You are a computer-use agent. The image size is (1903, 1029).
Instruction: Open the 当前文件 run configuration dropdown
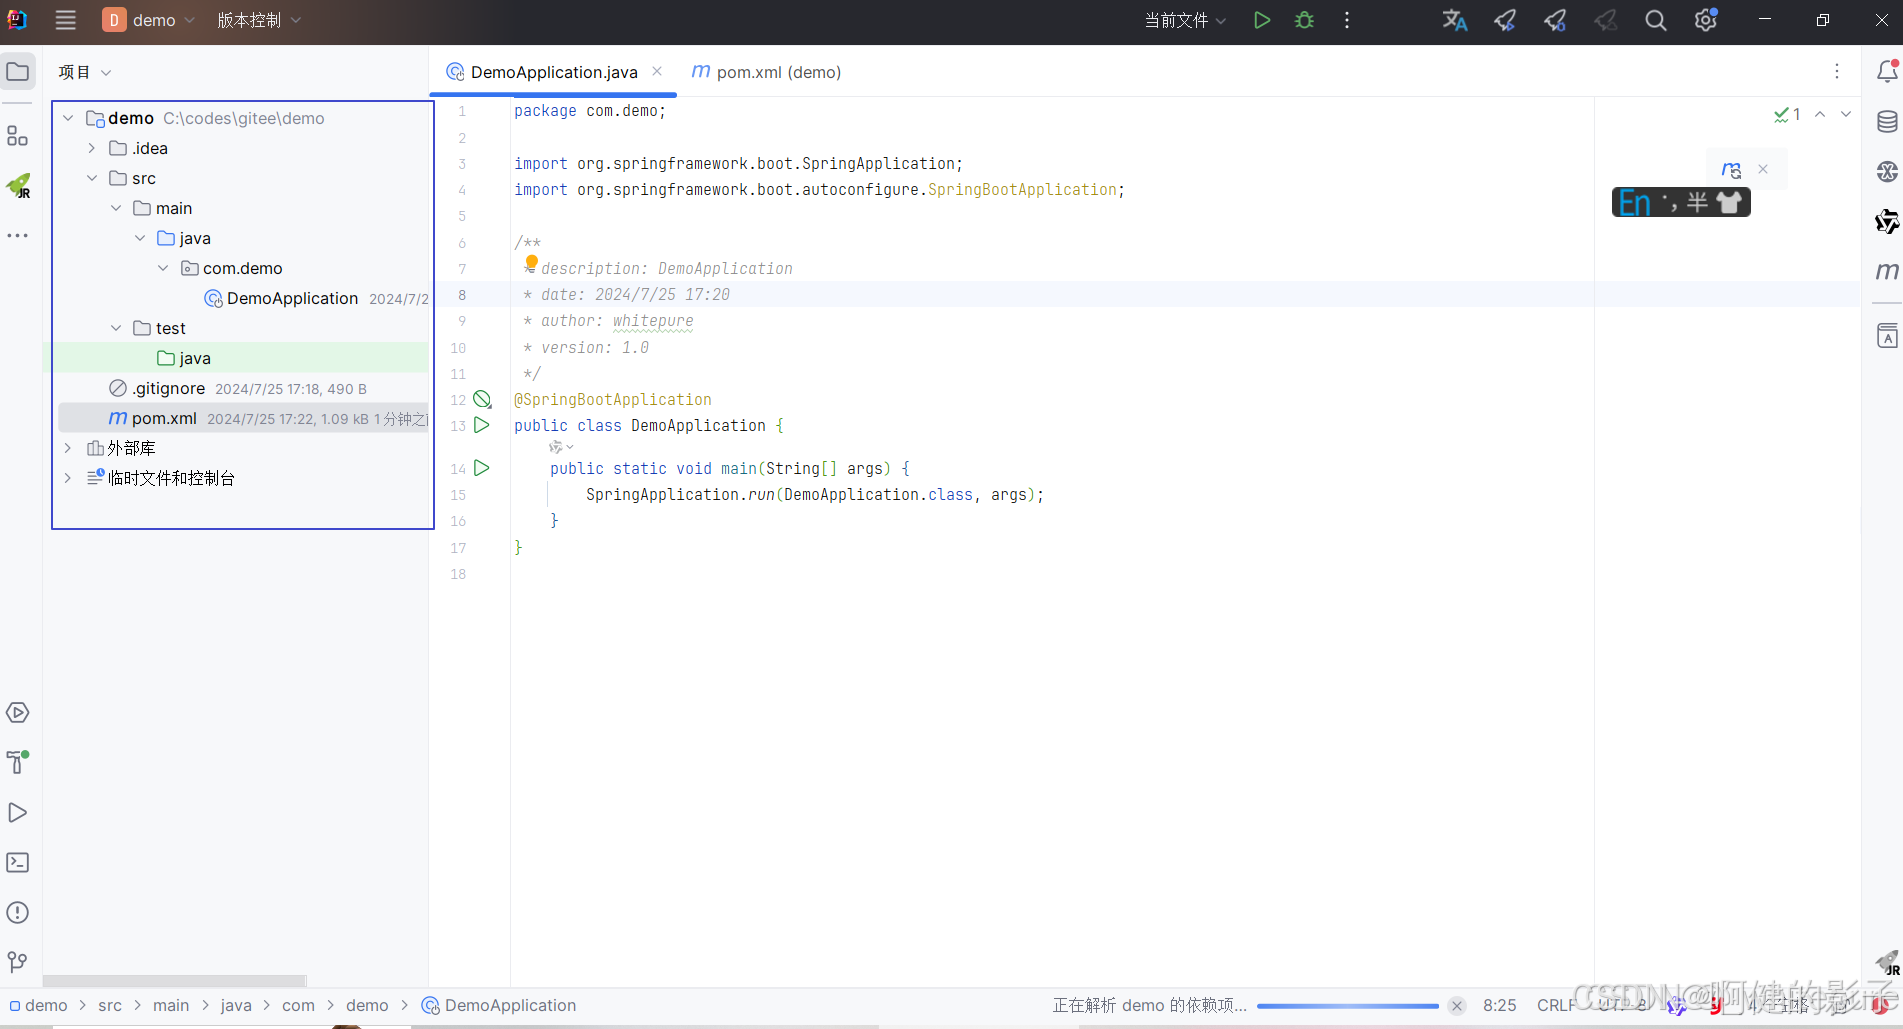[x=1185, y=20]
